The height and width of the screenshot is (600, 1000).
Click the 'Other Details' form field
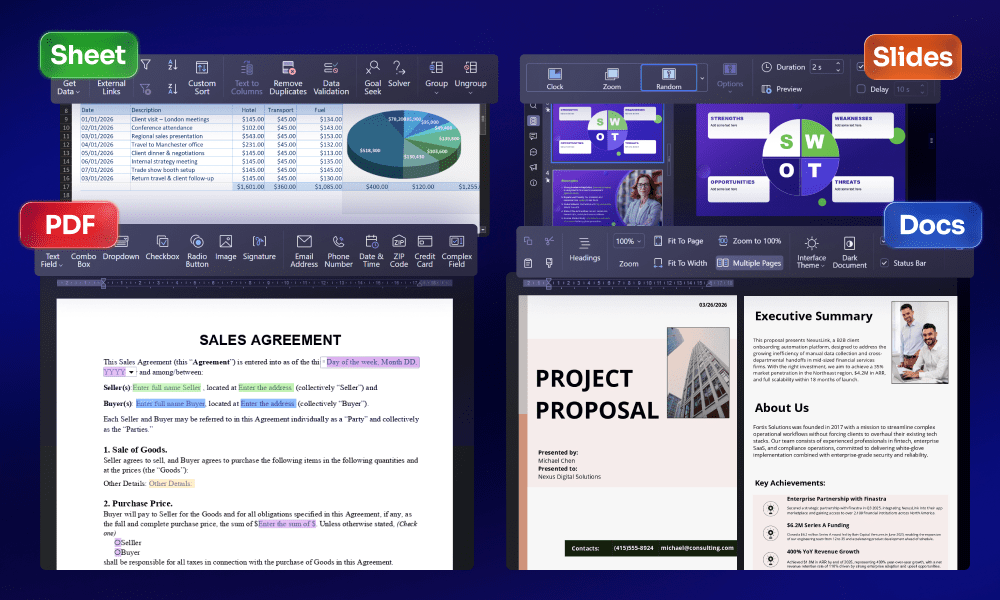pyautogui.click(x=171, y=483)
